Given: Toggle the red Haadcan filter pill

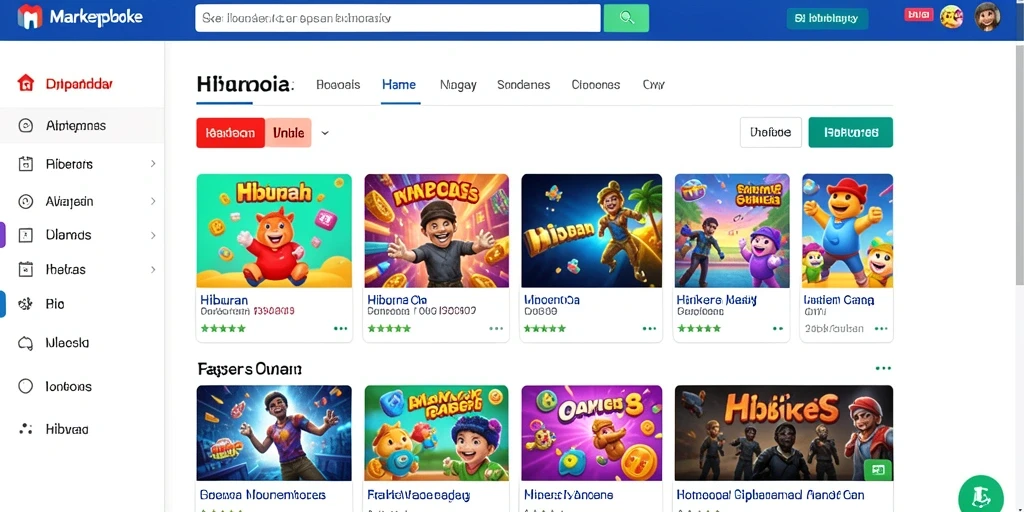Looking at the screenshot, I should click(x=231, y=133).
